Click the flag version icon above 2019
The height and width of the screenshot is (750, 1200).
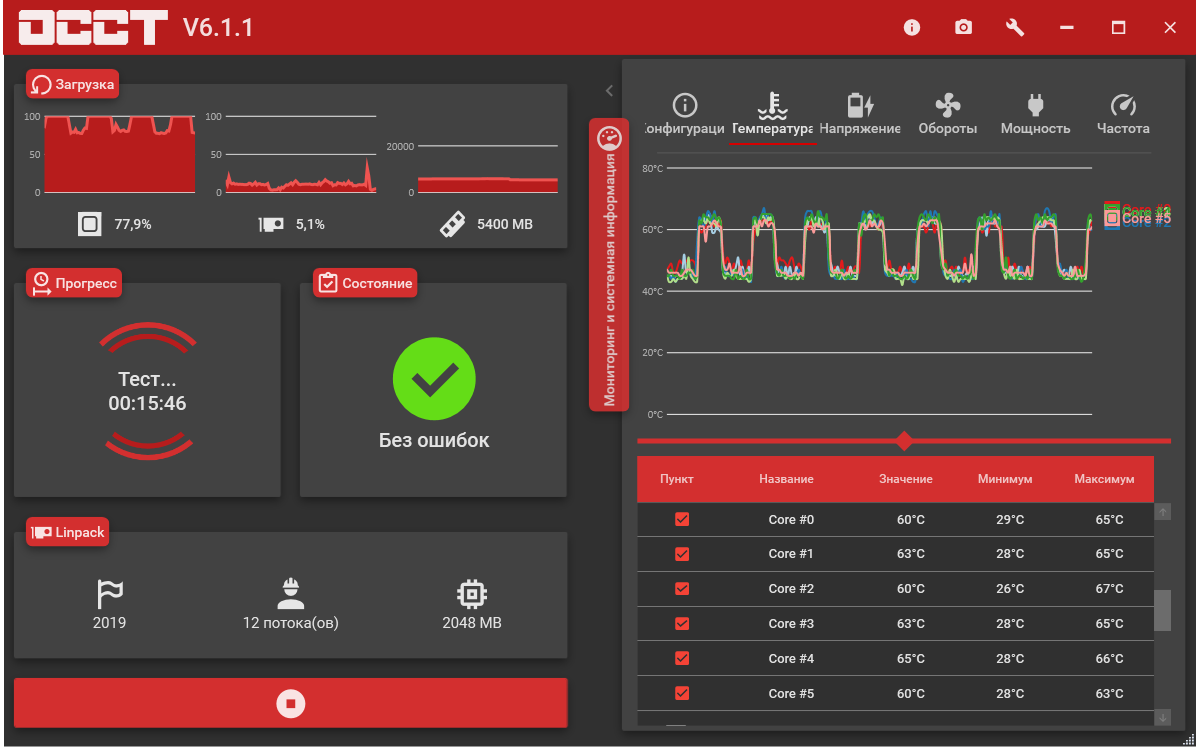(x=109, y=594)
